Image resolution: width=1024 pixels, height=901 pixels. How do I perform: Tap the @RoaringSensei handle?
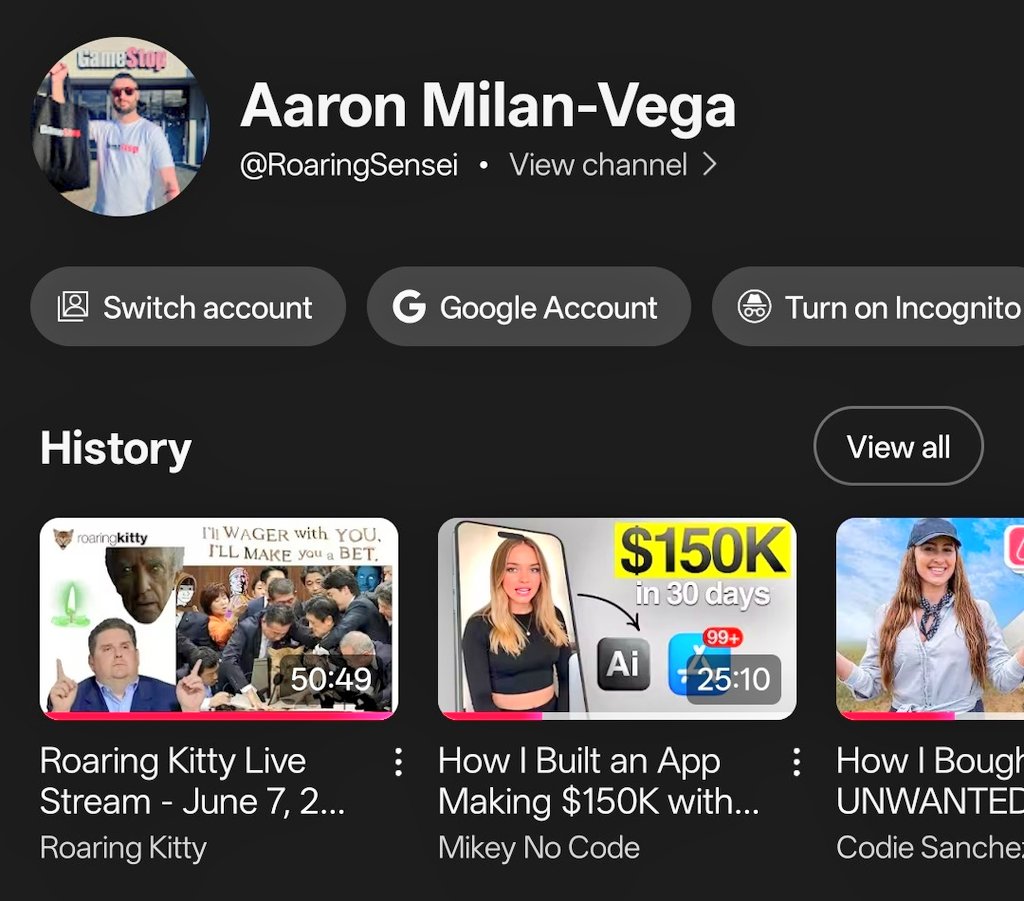coord(349,165)
